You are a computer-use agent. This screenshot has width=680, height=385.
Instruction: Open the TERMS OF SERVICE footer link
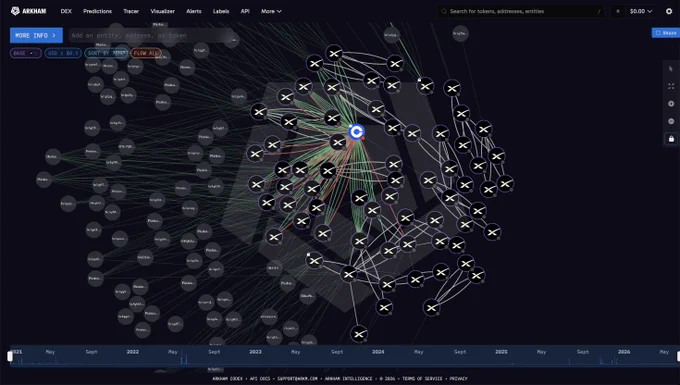[x=422, y=378]
